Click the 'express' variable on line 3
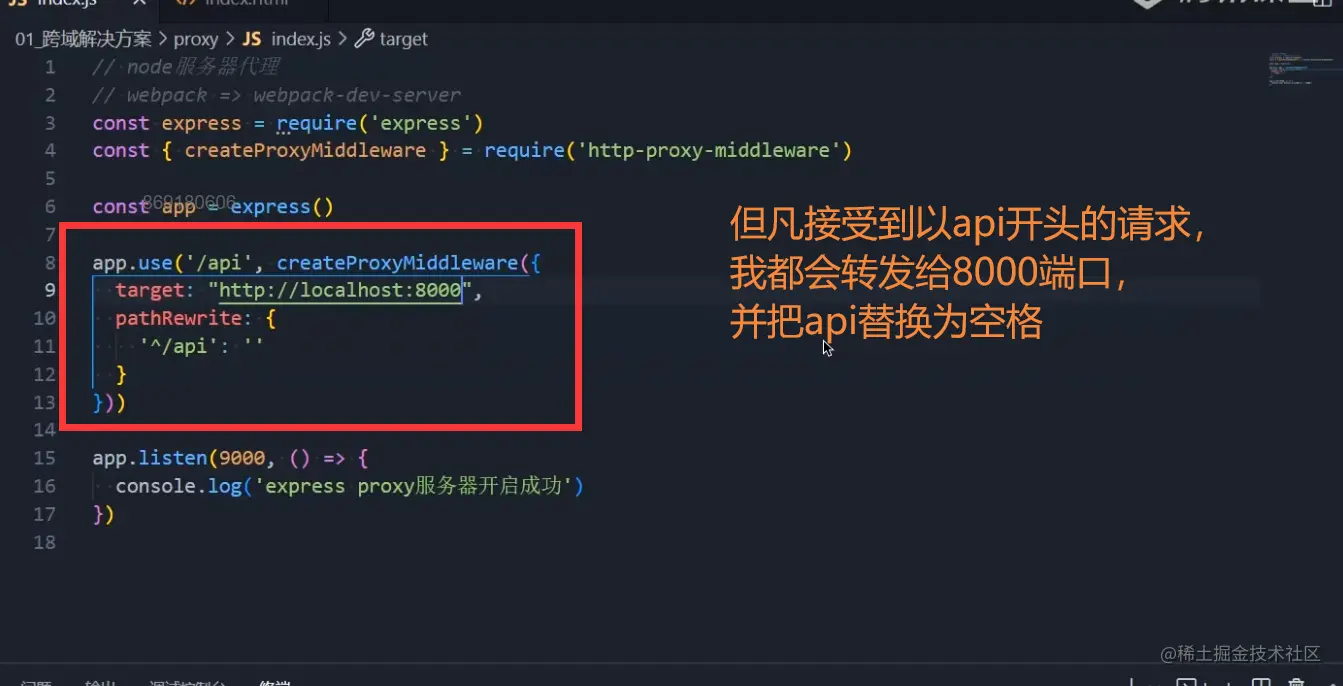Viewport: 1343px width, 686px height. coord(201,123)
